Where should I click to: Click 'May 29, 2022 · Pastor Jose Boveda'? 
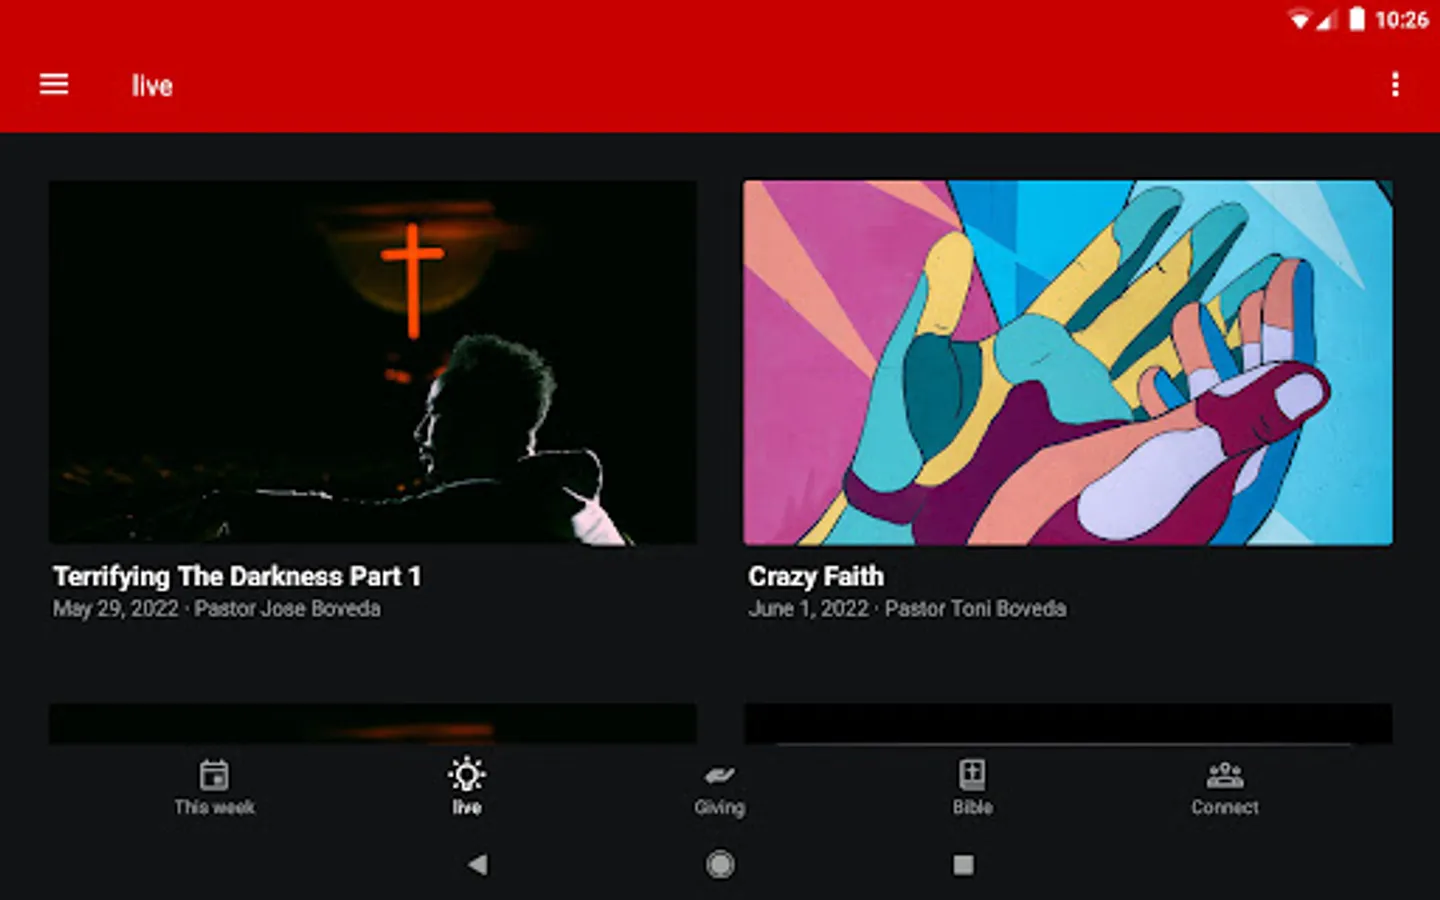[217, 609]
